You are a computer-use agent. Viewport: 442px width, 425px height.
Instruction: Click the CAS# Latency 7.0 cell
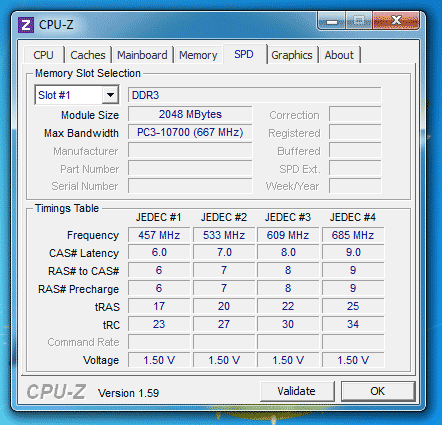(224, 252)
